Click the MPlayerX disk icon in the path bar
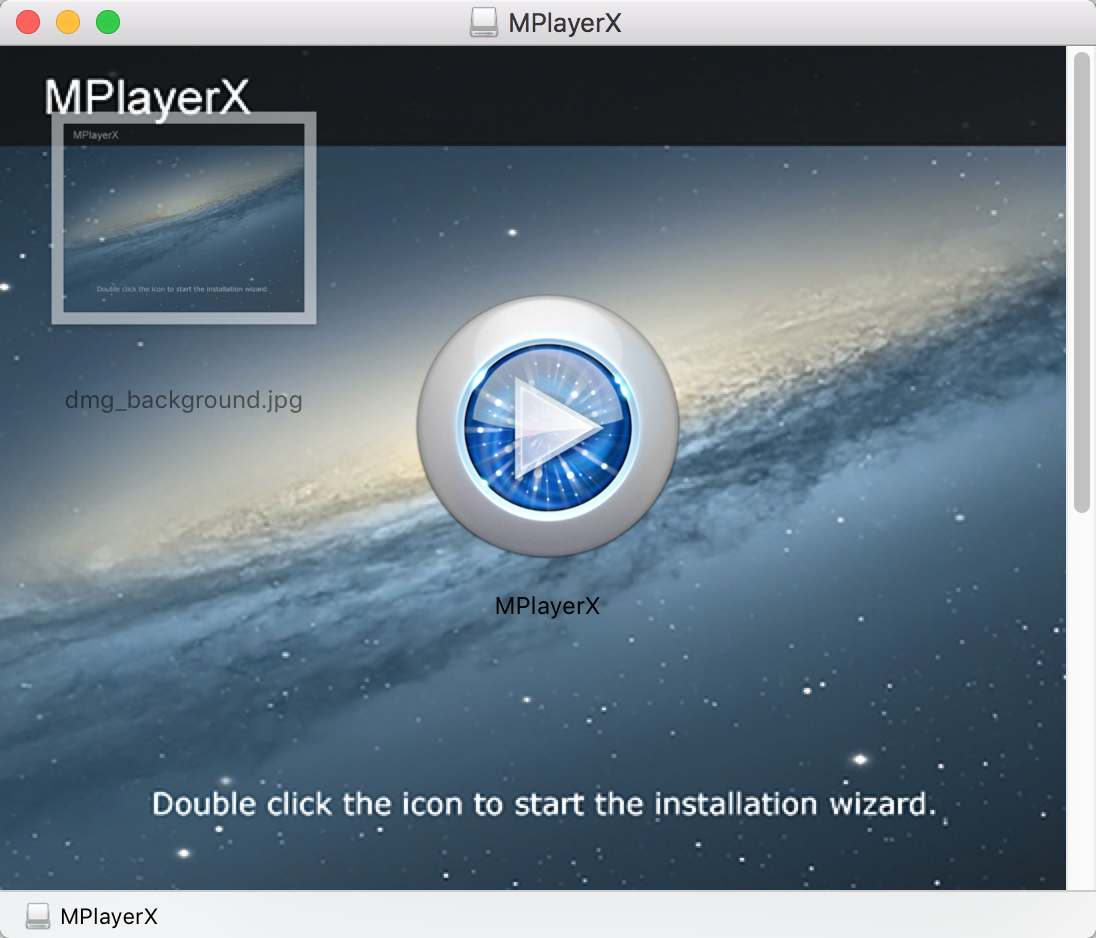The height and width of the screenshot is (938, 1096). pyautogui.click(x=38, y=916)
